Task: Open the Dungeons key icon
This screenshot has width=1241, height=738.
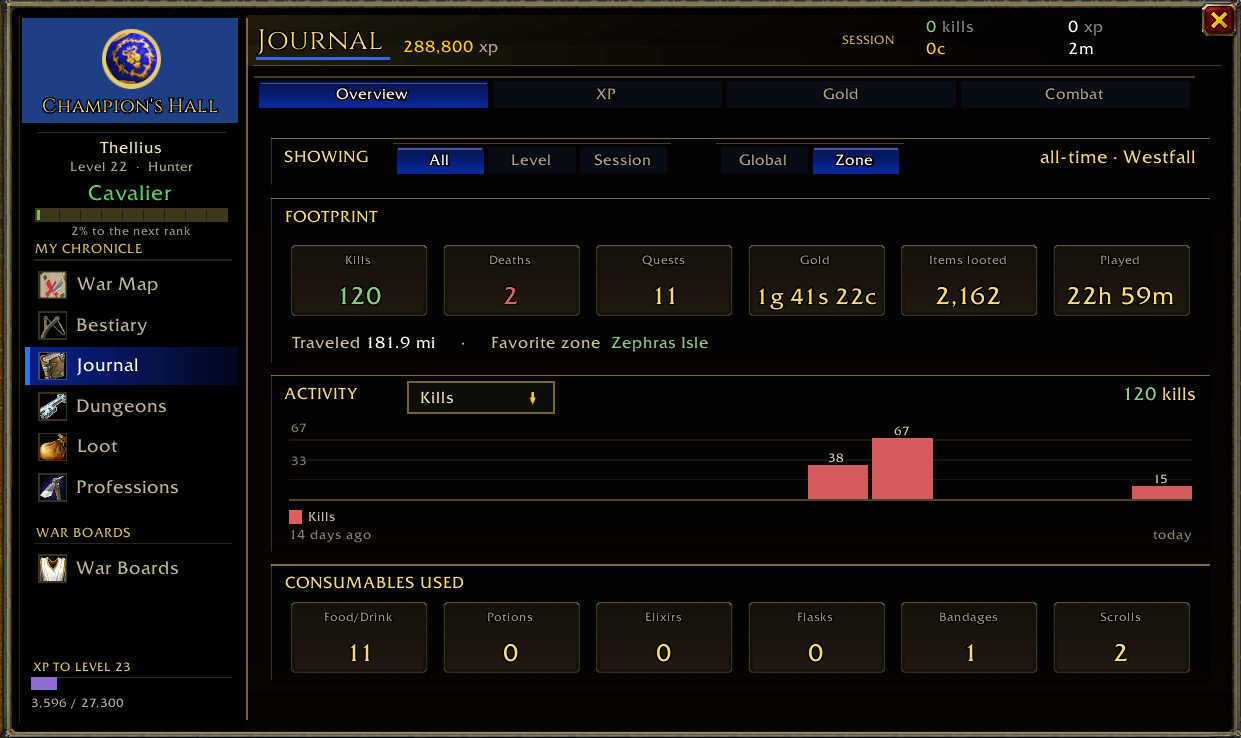Action: [53, 406]
